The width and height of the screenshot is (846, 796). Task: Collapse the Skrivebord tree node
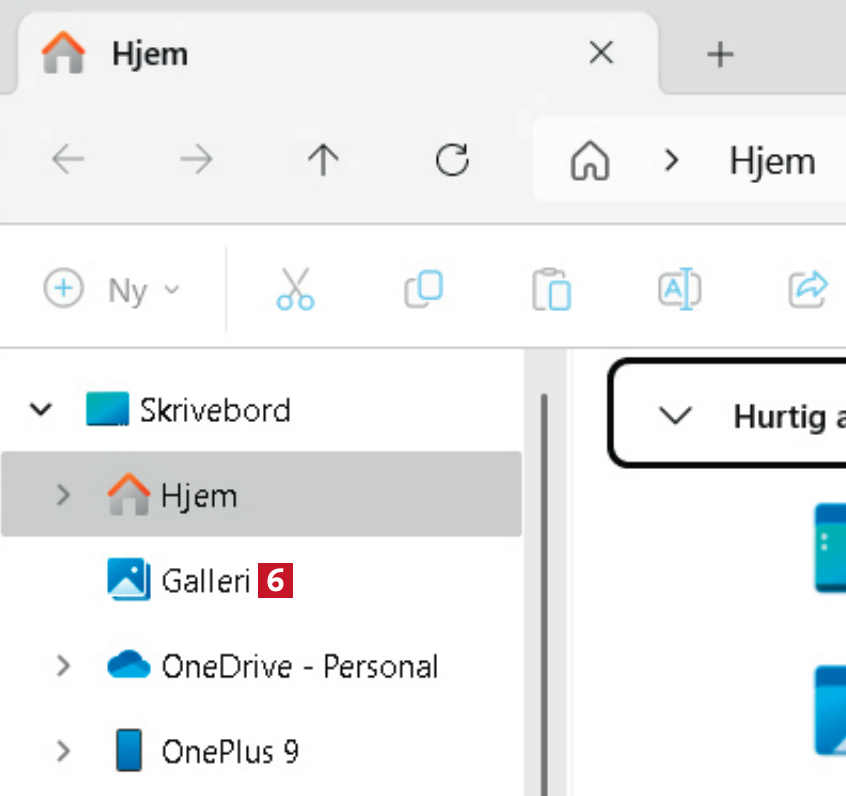(41, 409)
